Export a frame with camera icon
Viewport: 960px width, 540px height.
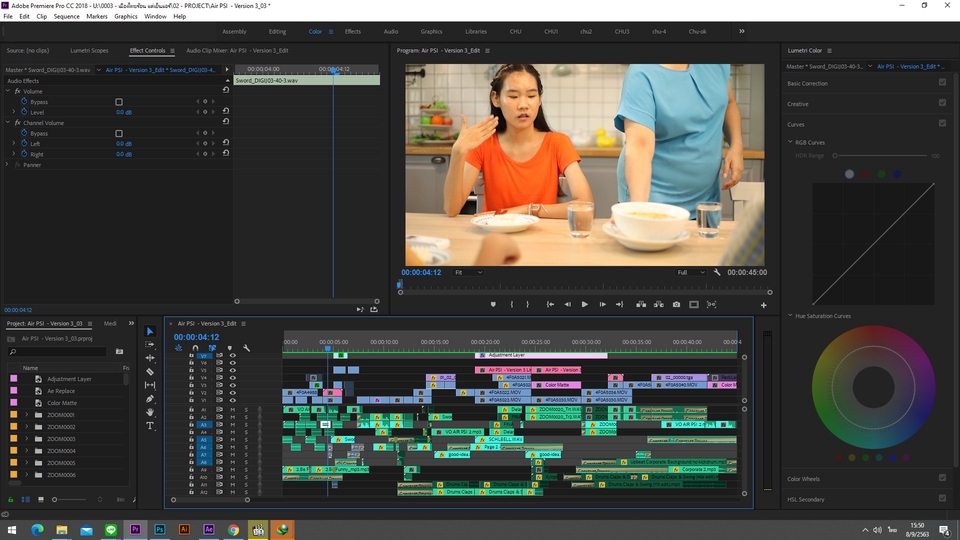click(x=677, y=304)
